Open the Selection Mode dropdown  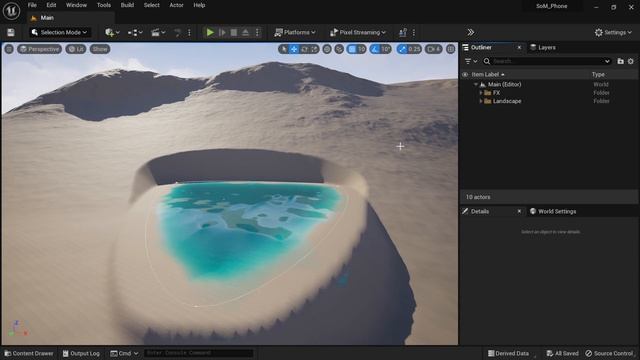60,33
